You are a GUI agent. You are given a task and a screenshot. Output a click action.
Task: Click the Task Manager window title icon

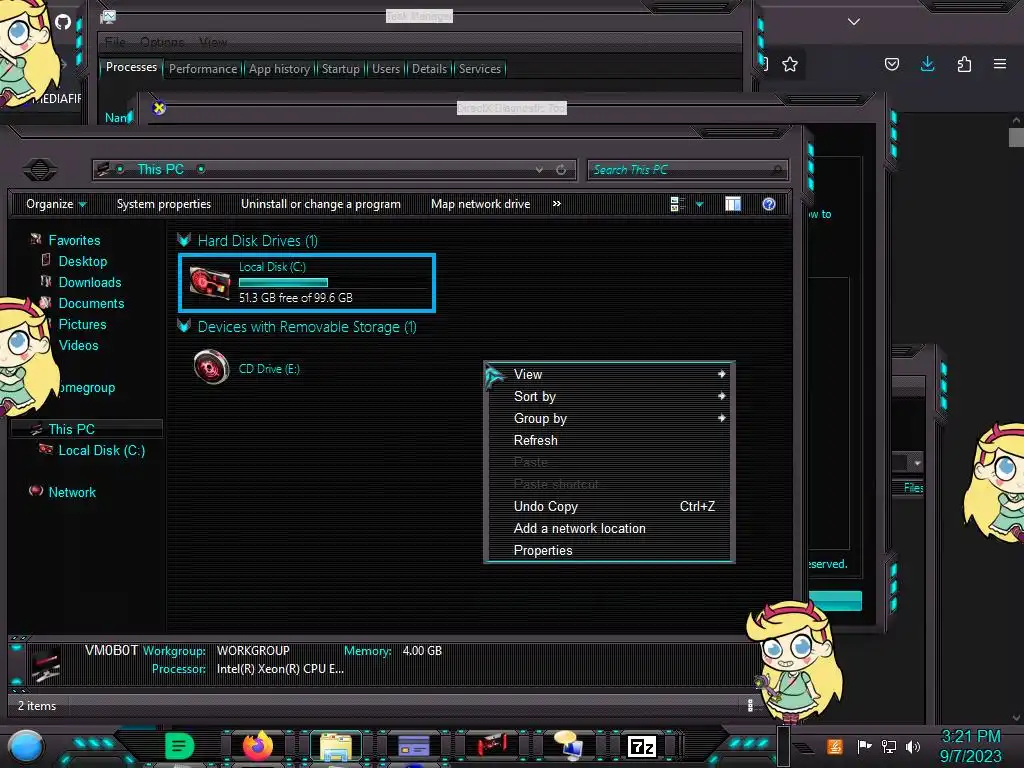click(108, 18)
